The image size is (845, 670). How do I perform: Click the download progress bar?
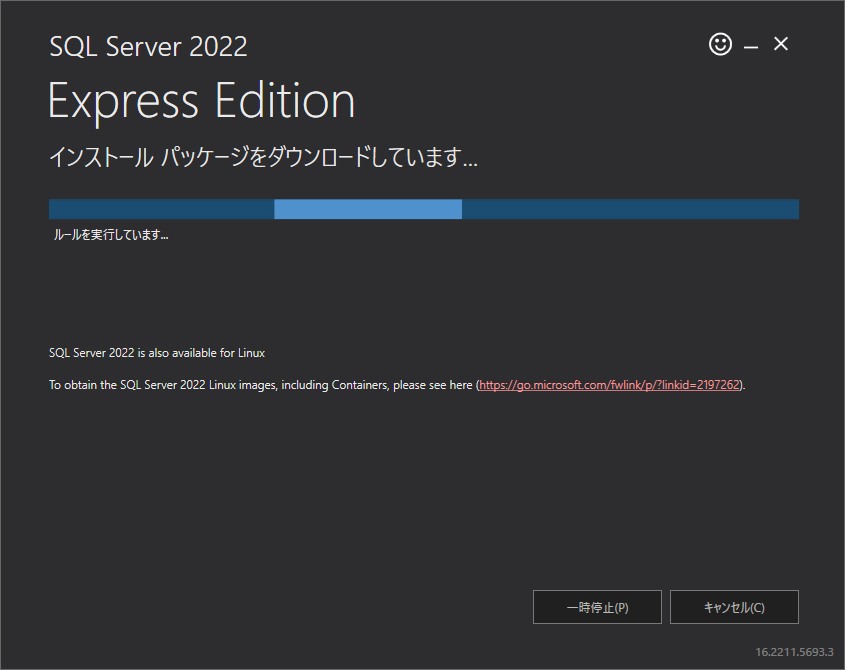424,209
